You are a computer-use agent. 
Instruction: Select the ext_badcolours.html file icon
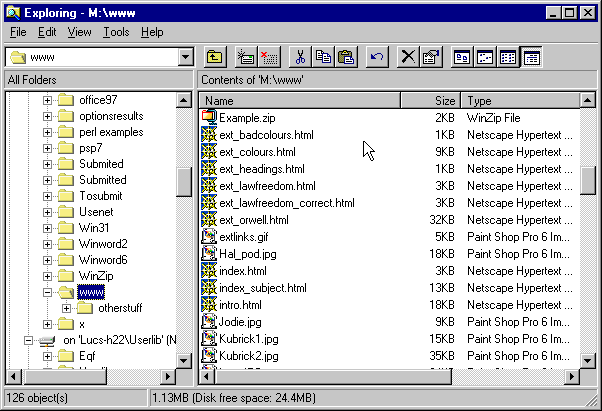coord(209,135)
